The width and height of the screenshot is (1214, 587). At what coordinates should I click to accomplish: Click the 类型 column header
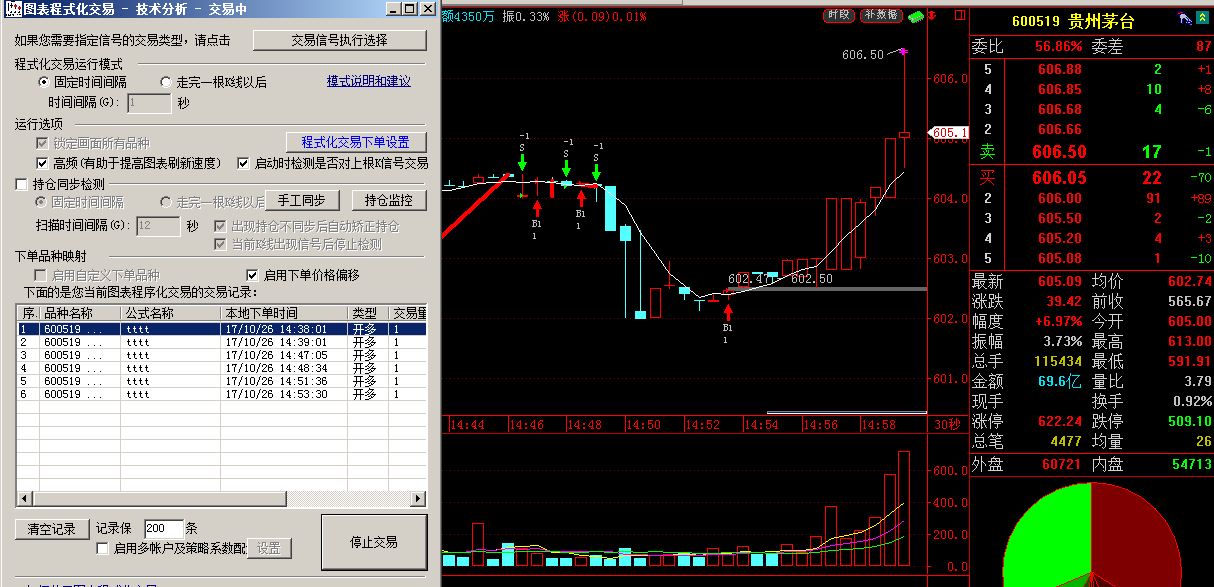click(368, 313)
